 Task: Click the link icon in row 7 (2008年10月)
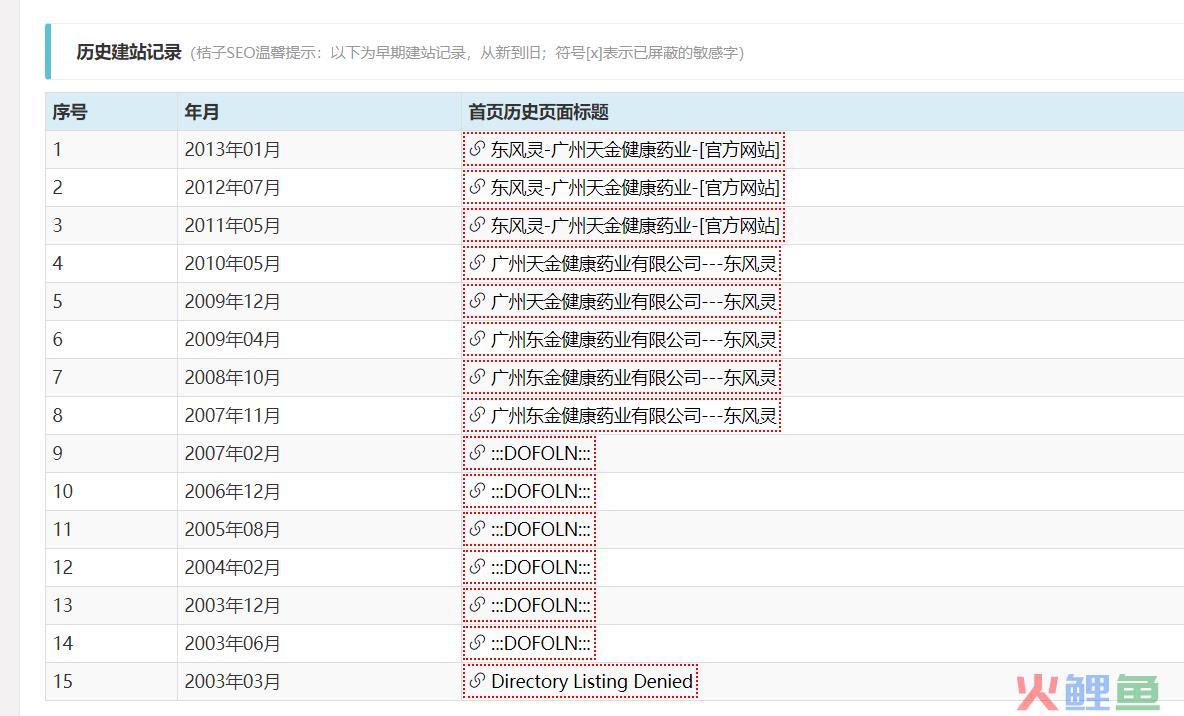coord(476,376)
